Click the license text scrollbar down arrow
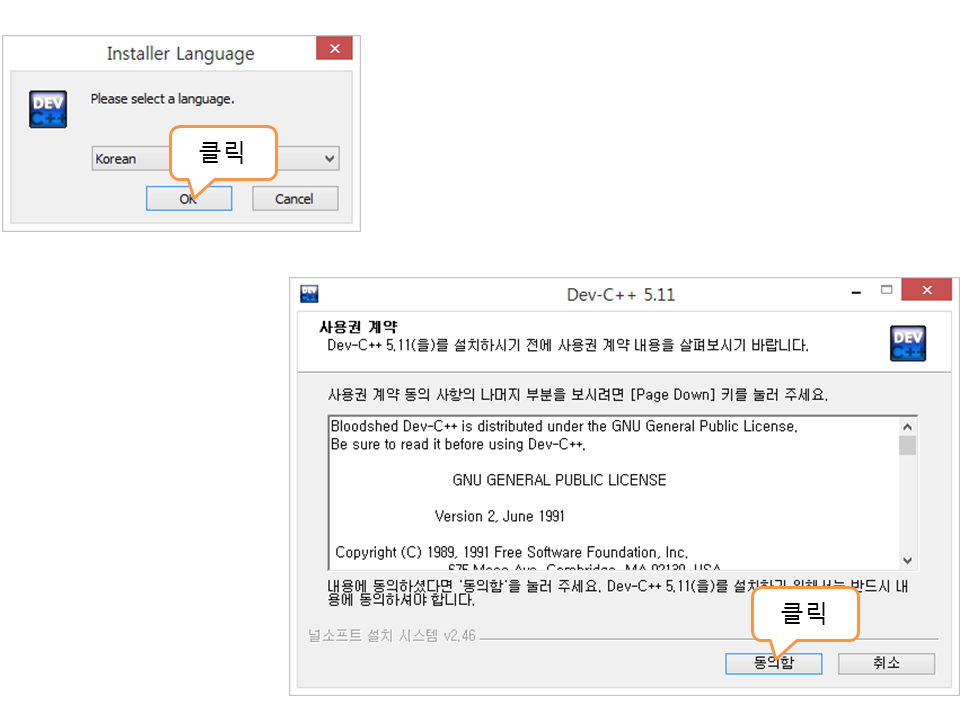Image resolution: width=960 pixels, height=720 pixels. (907, 560)
